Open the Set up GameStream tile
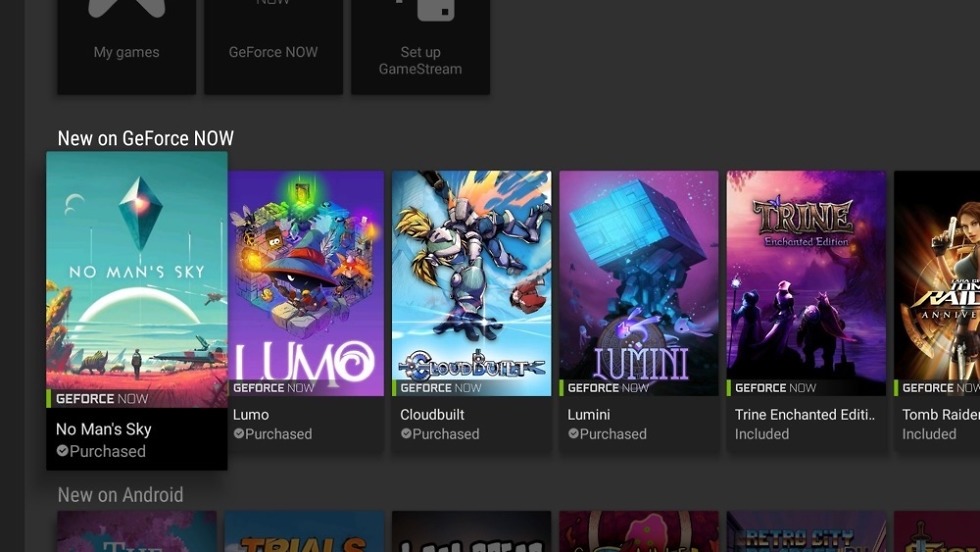 pyautogui.click(x=420, y=47)
